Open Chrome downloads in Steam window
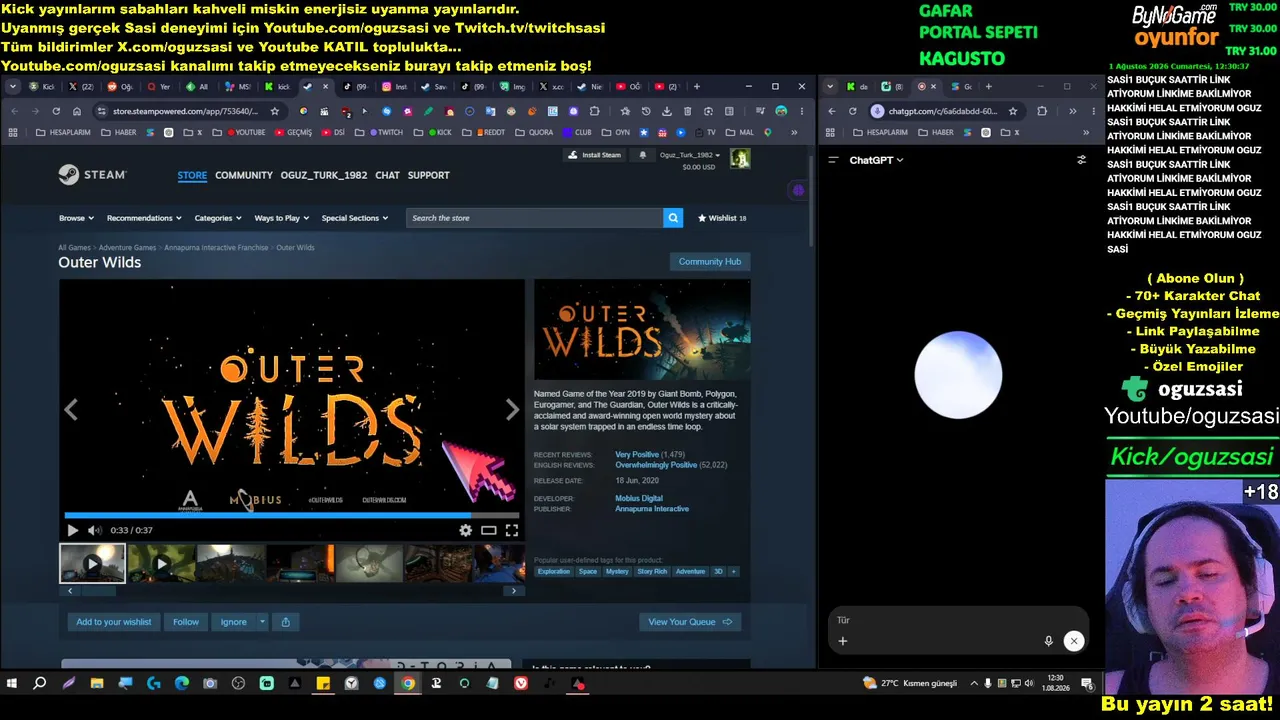 tap(666, 111)
